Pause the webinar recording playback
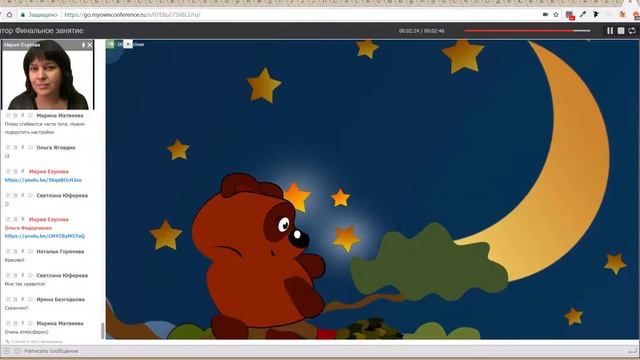 click(x=610, y=31)
